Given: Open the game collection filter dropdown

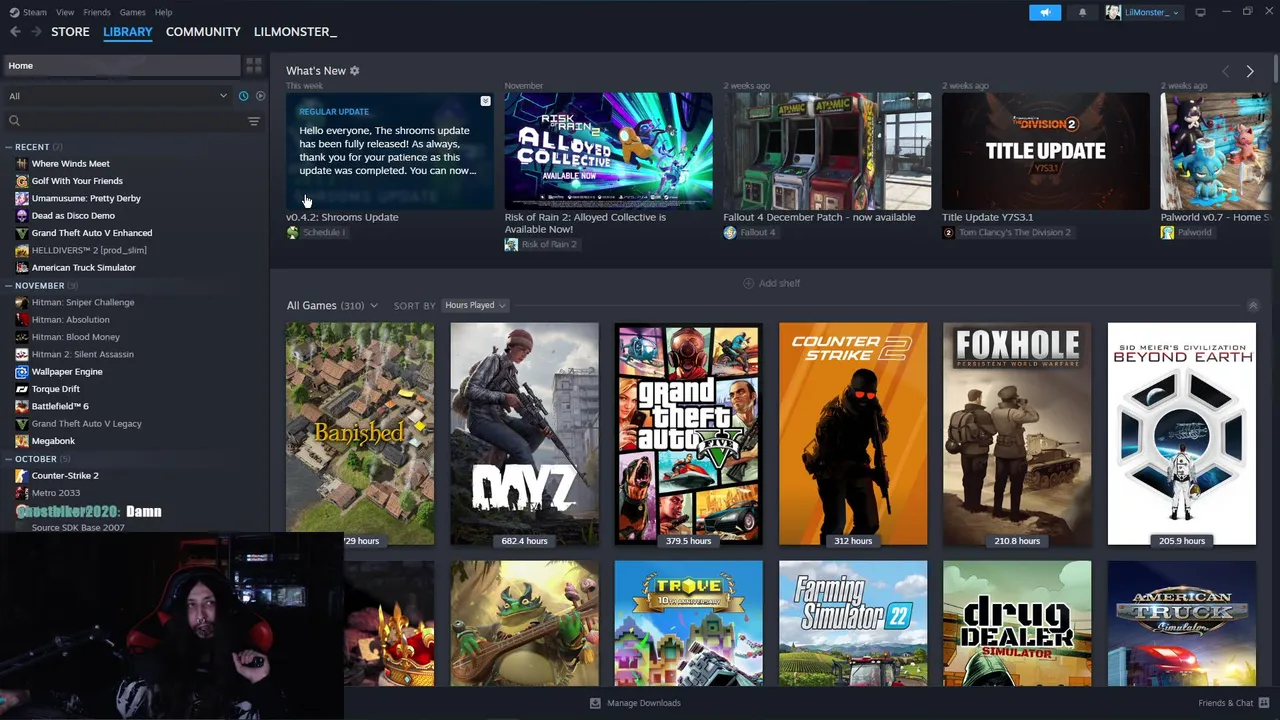Looking at the screenshot, I should [118, 96].
